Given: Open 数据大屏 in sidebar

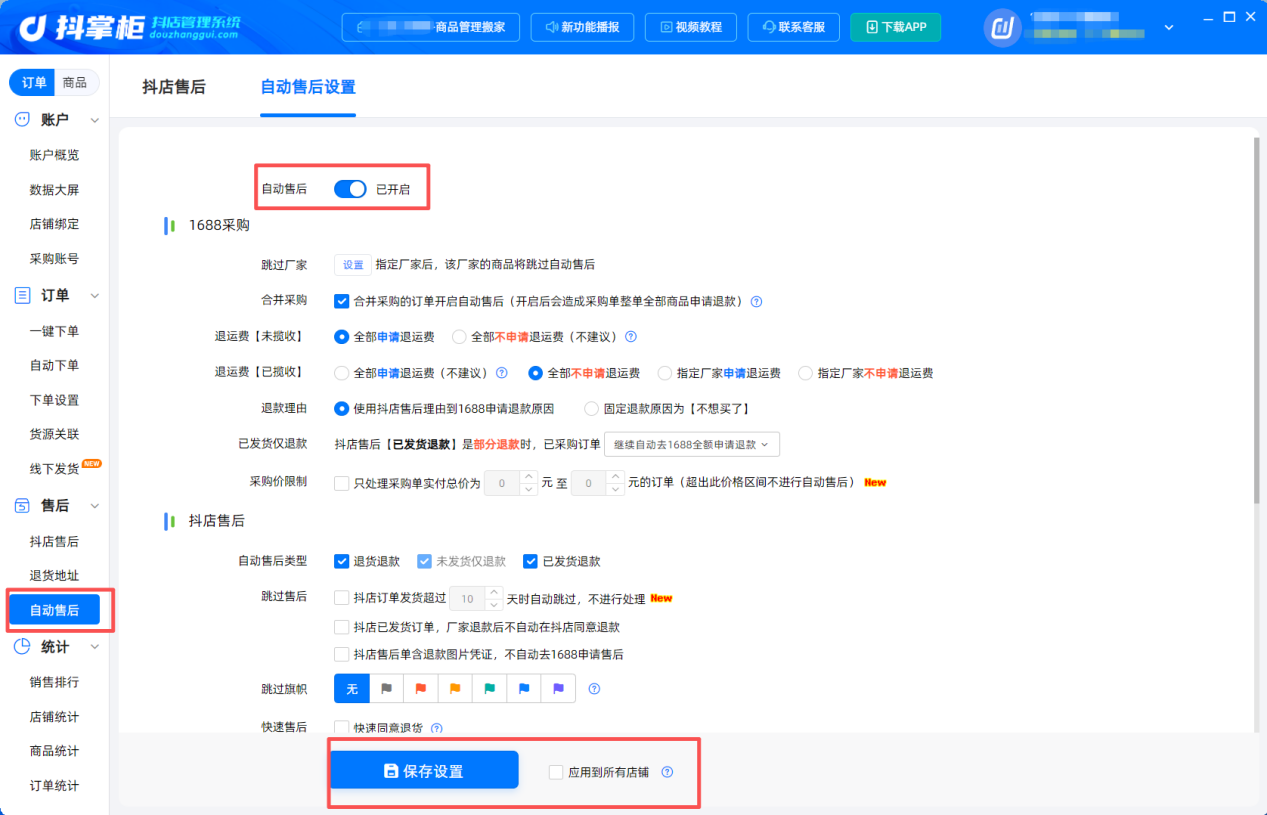Looking at the screenshot, I should click(x=54, y=190).
